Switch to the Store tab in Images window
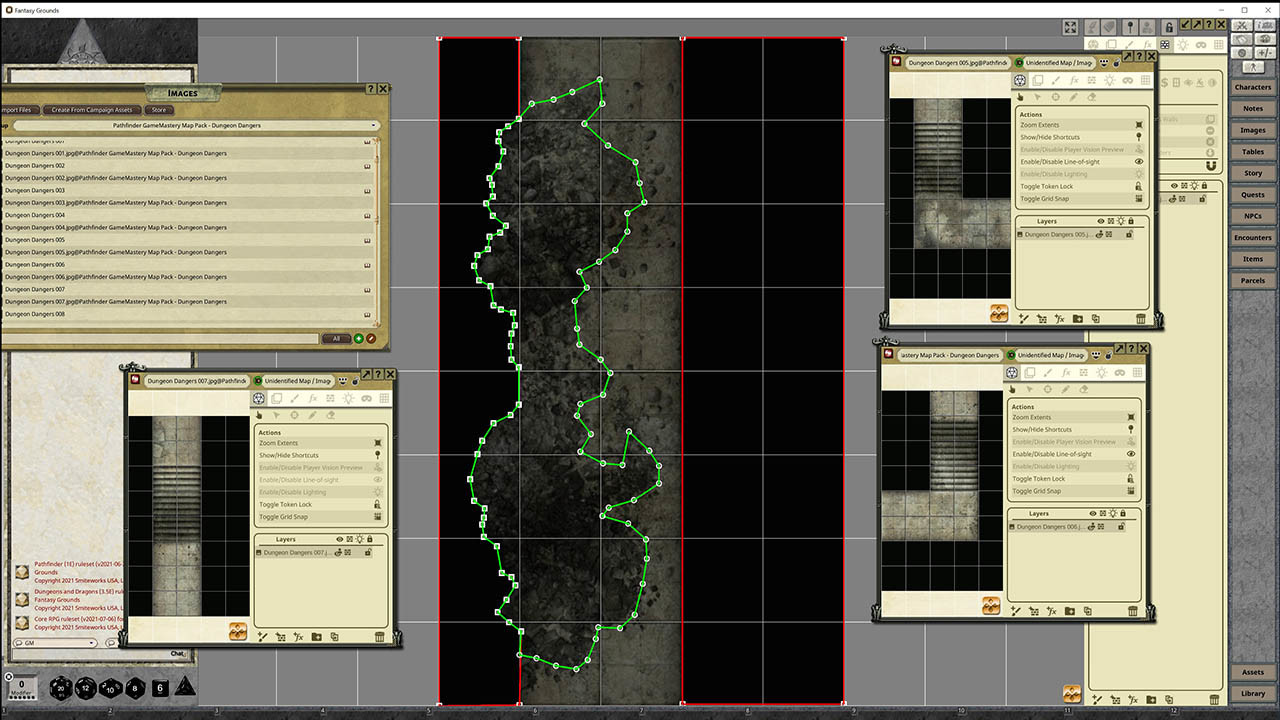This screenshot has height=720, width=1280. (x=158, y=110)
